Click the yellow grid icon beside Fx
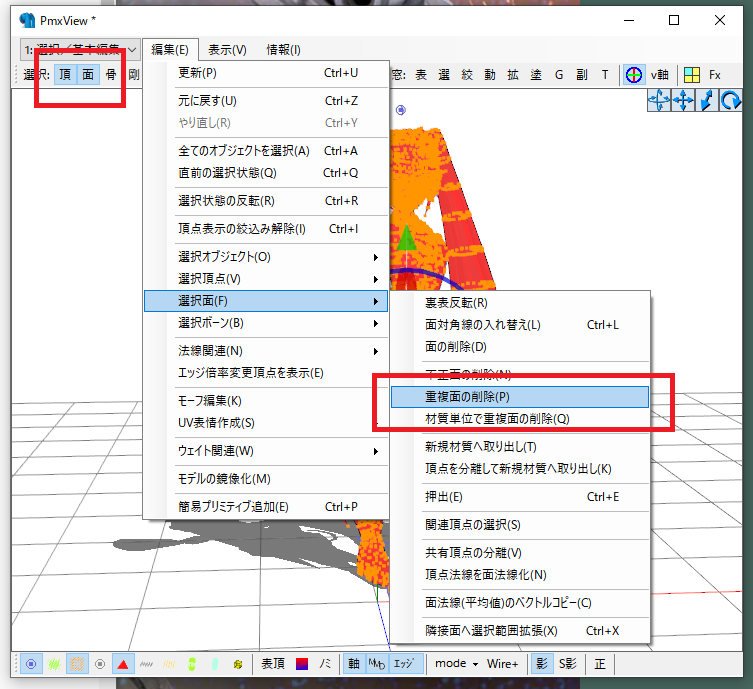The width and height of the screenshot is (753, 689). tap(692, 75)
